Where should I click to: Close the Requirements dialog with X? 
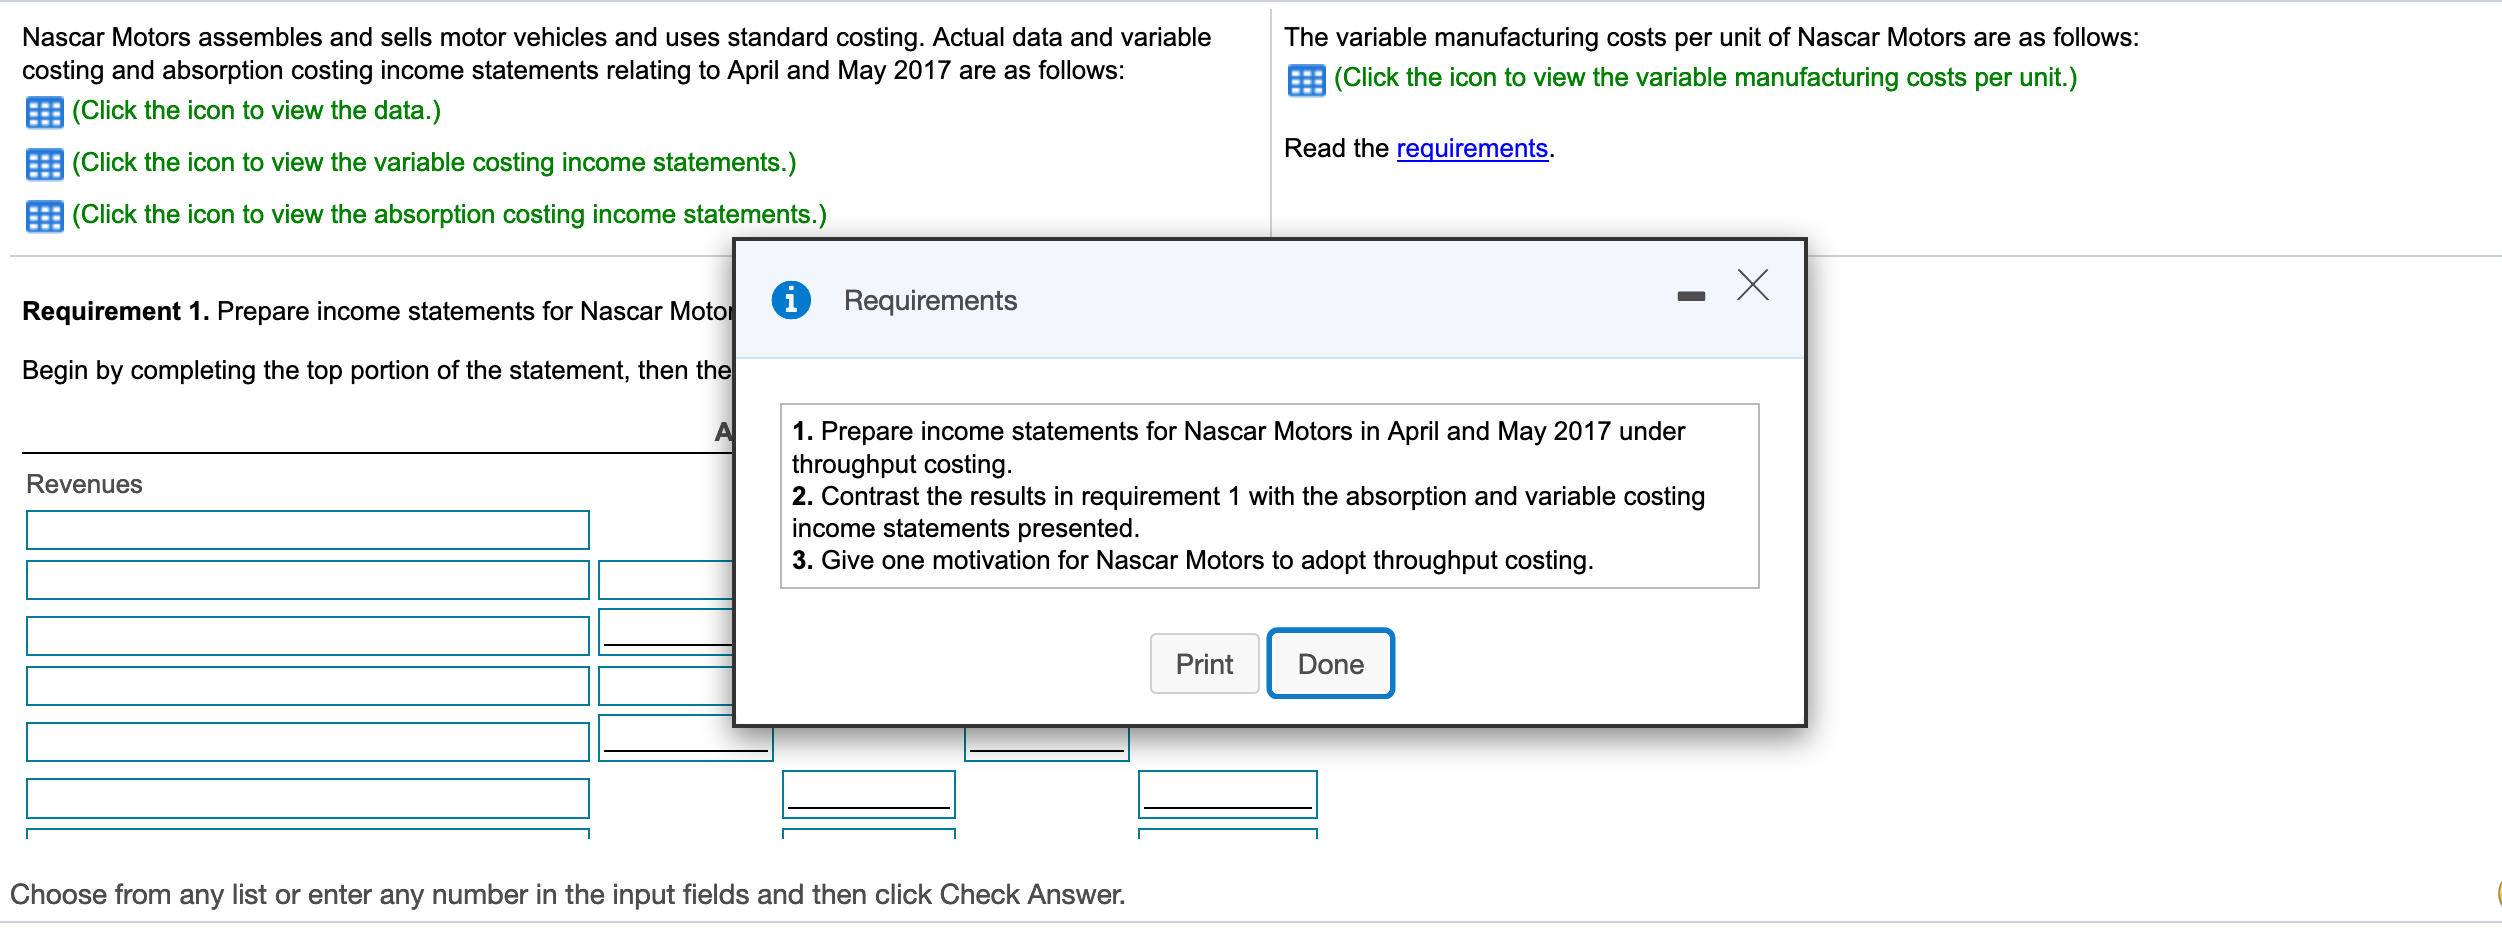[1753, 285]
